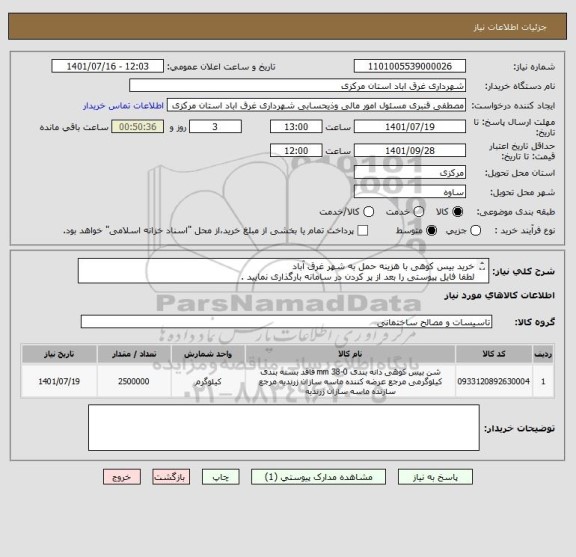Click quantity cell 2500000

pyautogui.click(x=134, y=381)
